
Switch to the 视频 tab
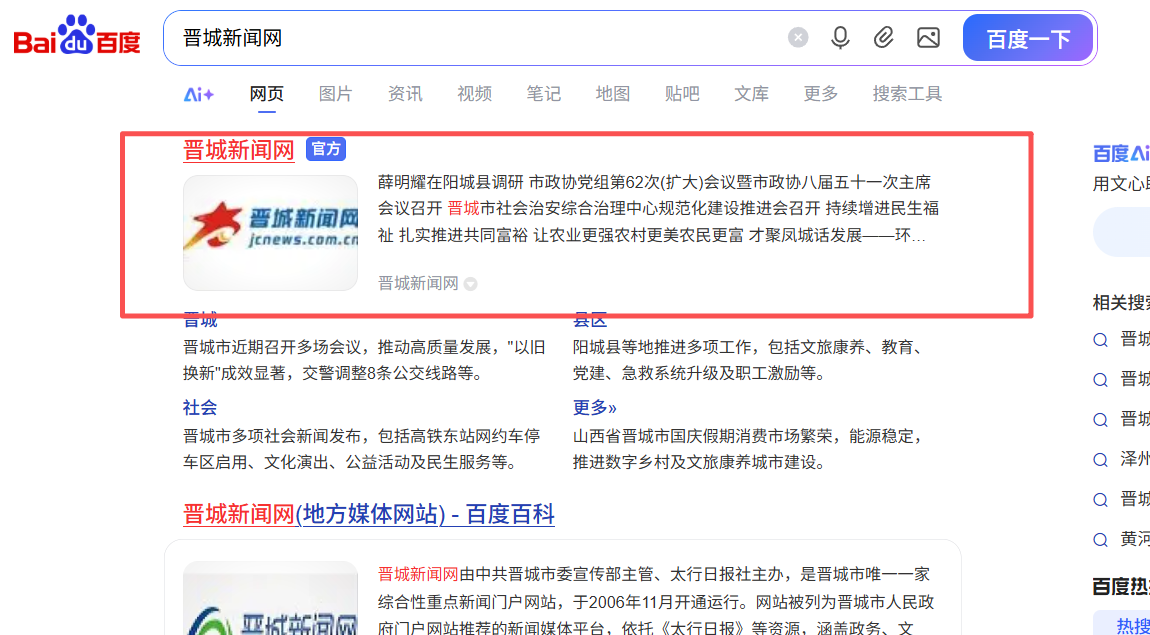[x=474, y=93]
